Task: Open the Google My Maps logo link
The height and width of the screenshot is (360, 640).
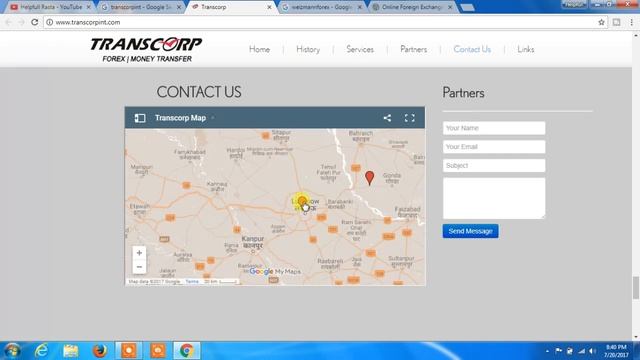Action: click(x=275, y=271)
